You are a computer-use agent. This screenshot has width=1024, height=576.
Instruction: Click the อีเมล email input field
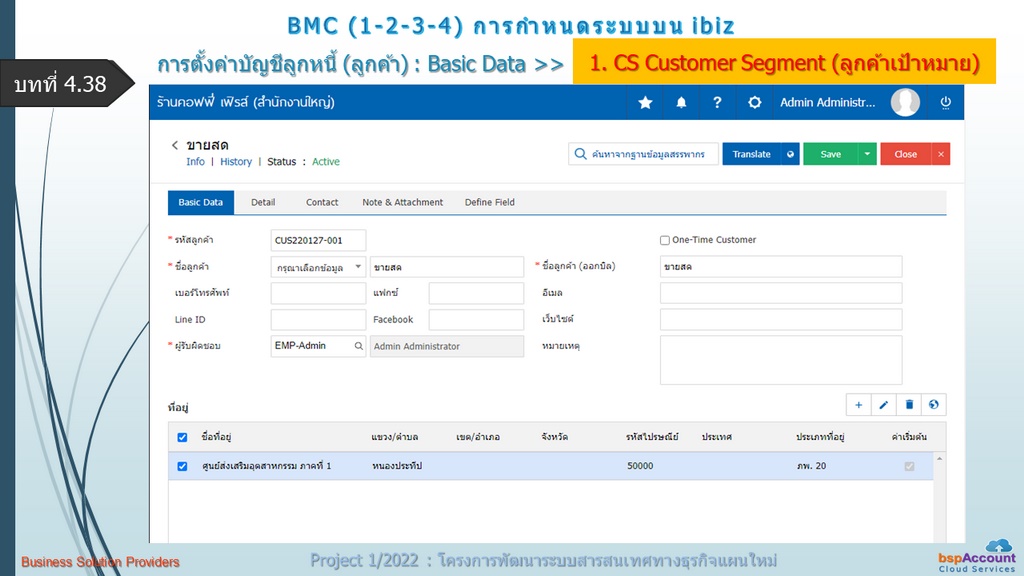(x=781, y=293)
